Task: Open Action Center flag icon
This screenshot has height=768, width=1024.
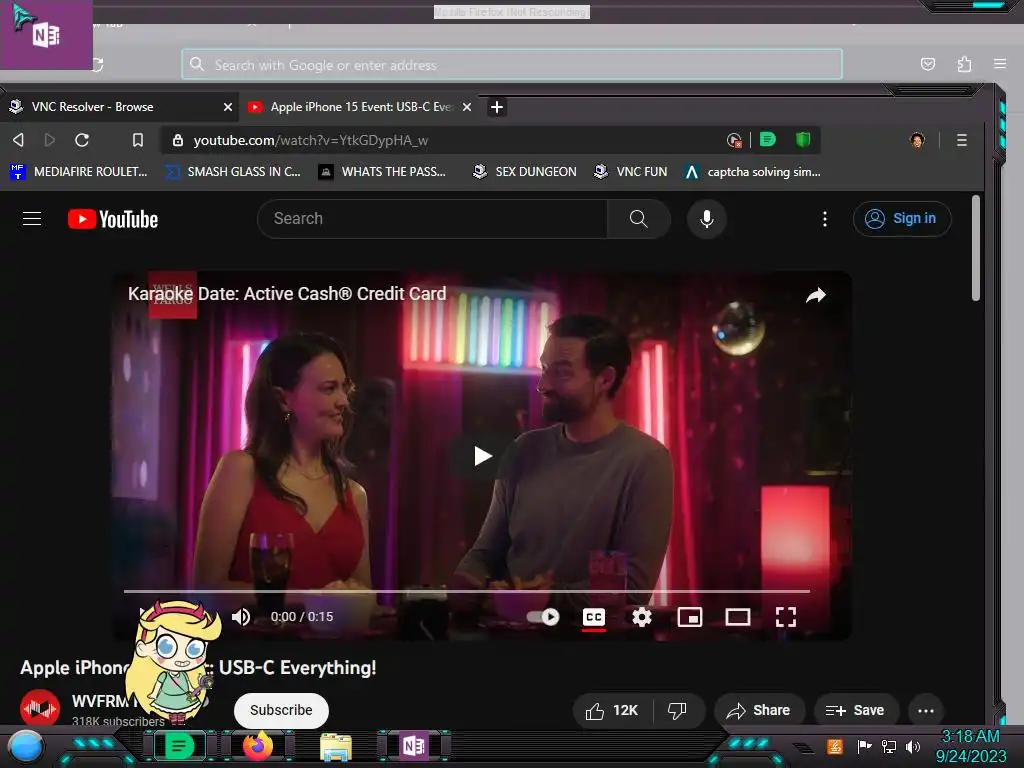Action: click(864, 746)
